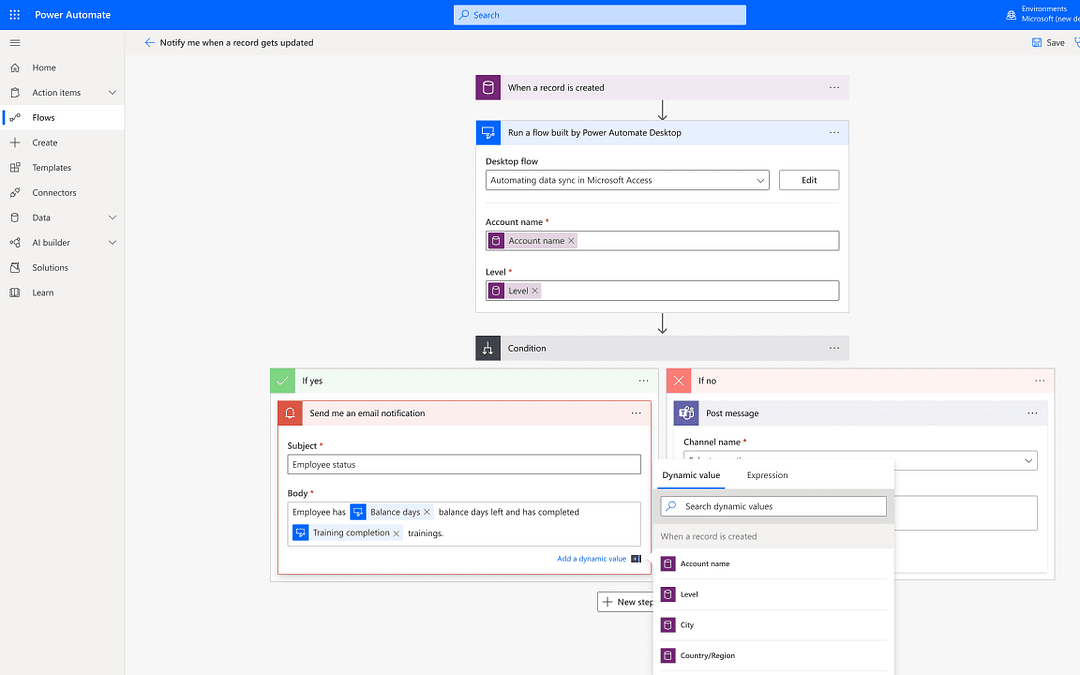This screenshot has width=1080, height=675.
Task: Click the Subject field containing 'Employee status'
Action: pyautogui.click(x=464, y=464)
